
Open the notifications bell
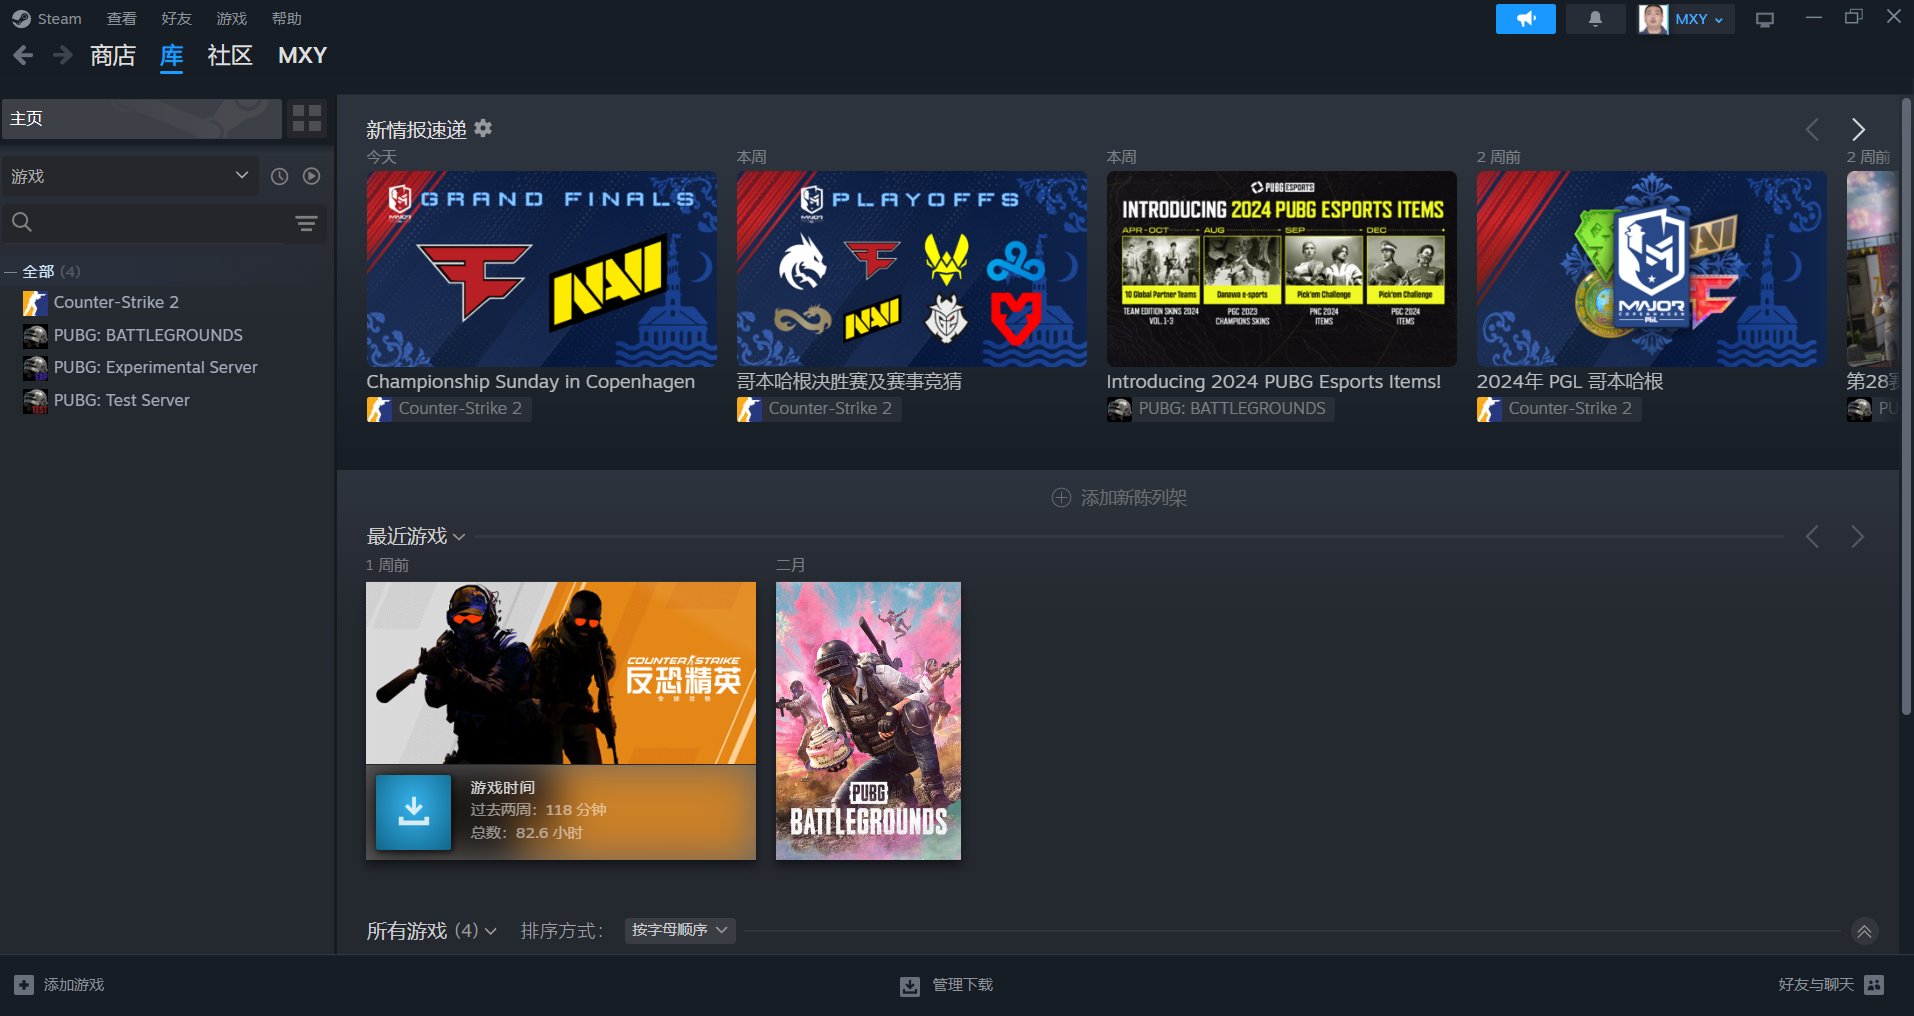1595,19
